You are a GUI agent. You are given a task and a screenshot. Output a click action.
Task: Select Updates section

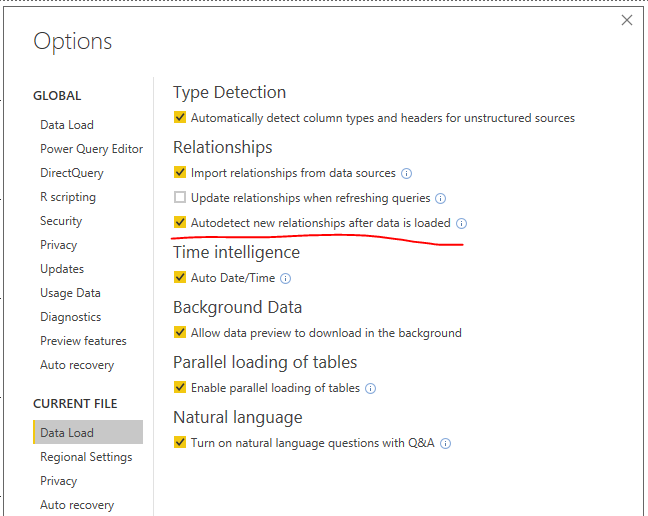62,269
